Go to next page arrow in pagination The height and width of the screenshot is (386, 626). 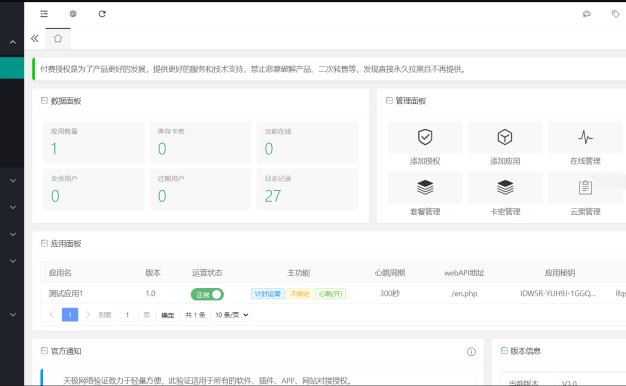[x=88, y=315]
